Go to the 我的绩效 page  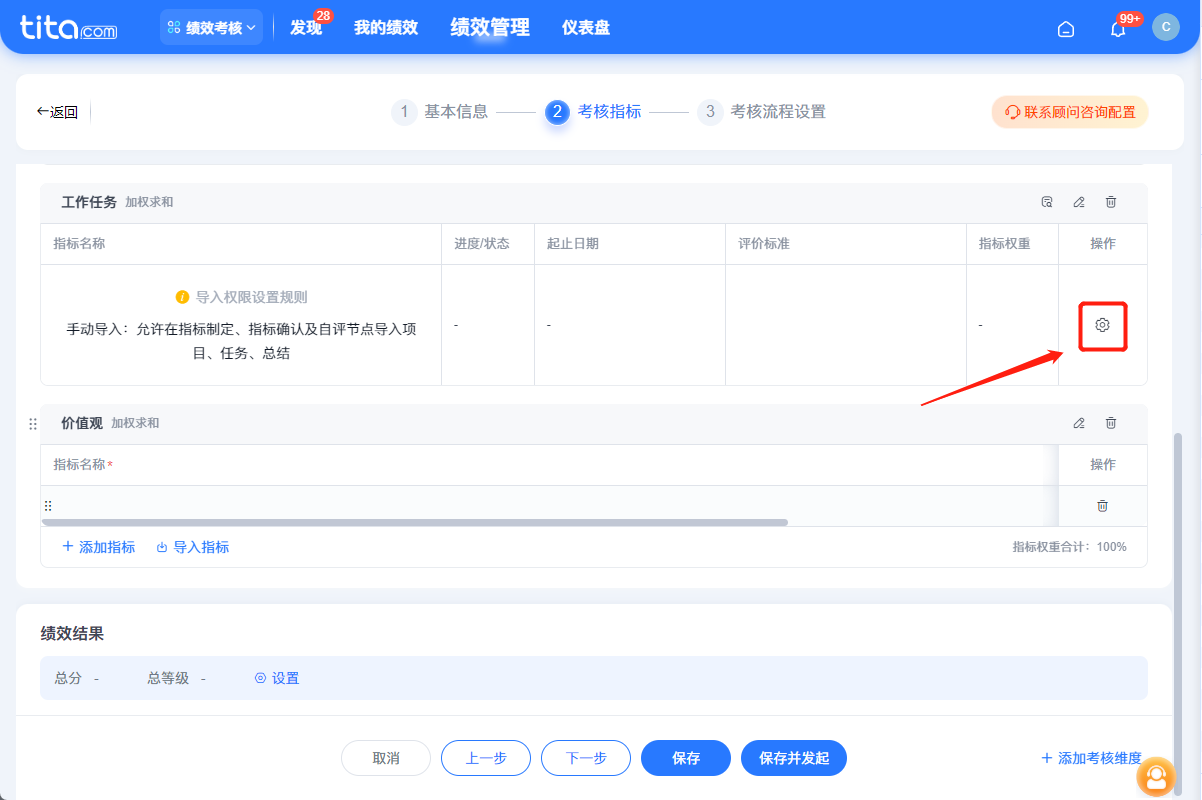coord(388,28)
